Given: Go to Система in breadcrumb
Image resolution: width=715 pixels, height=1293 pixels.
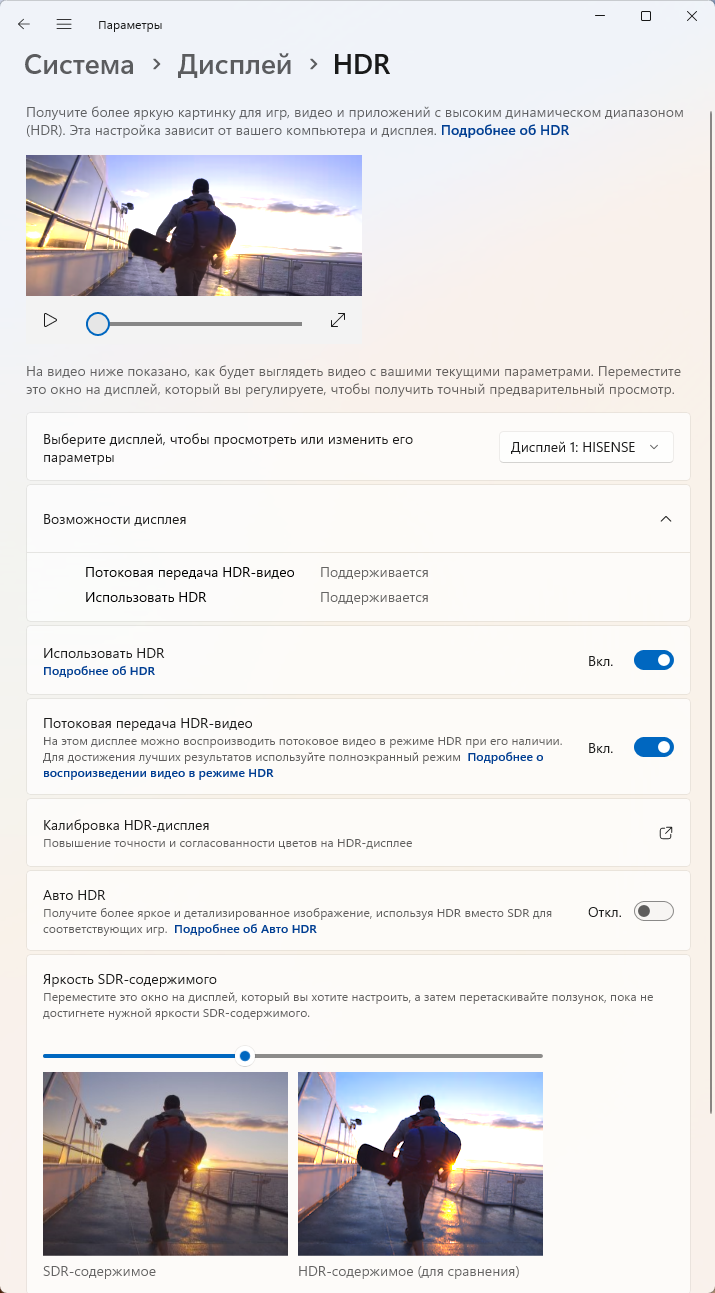Looking at the screenshot, I should coord(79,65).
